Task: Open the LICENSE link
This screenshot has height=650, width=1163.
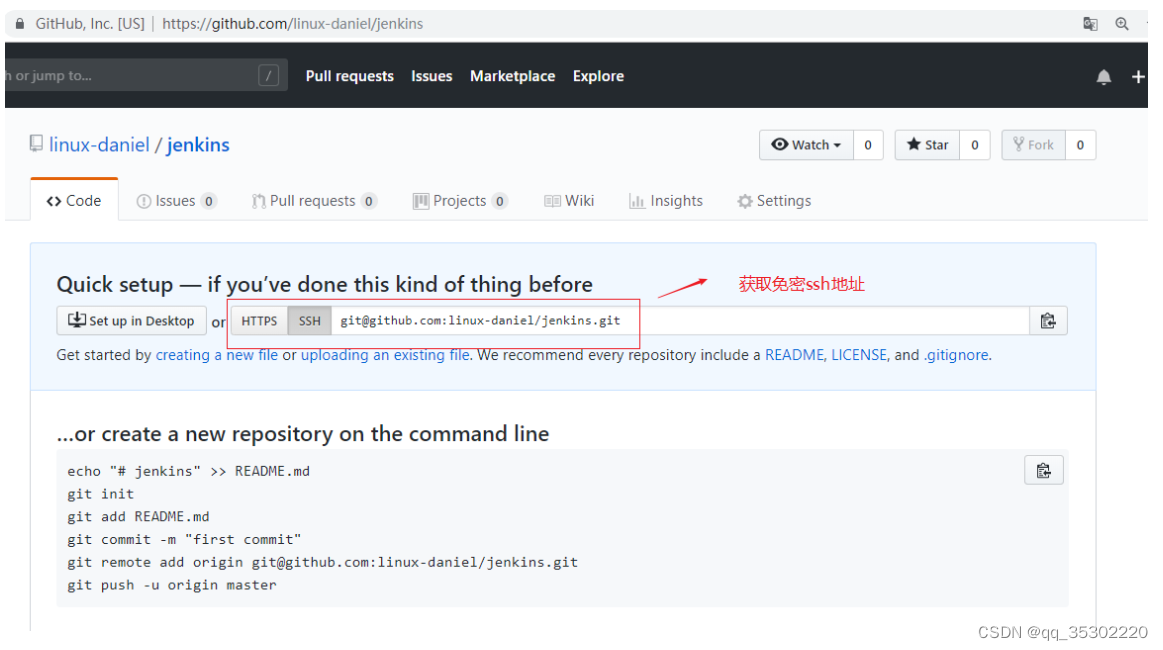Action: pos(859,355)
